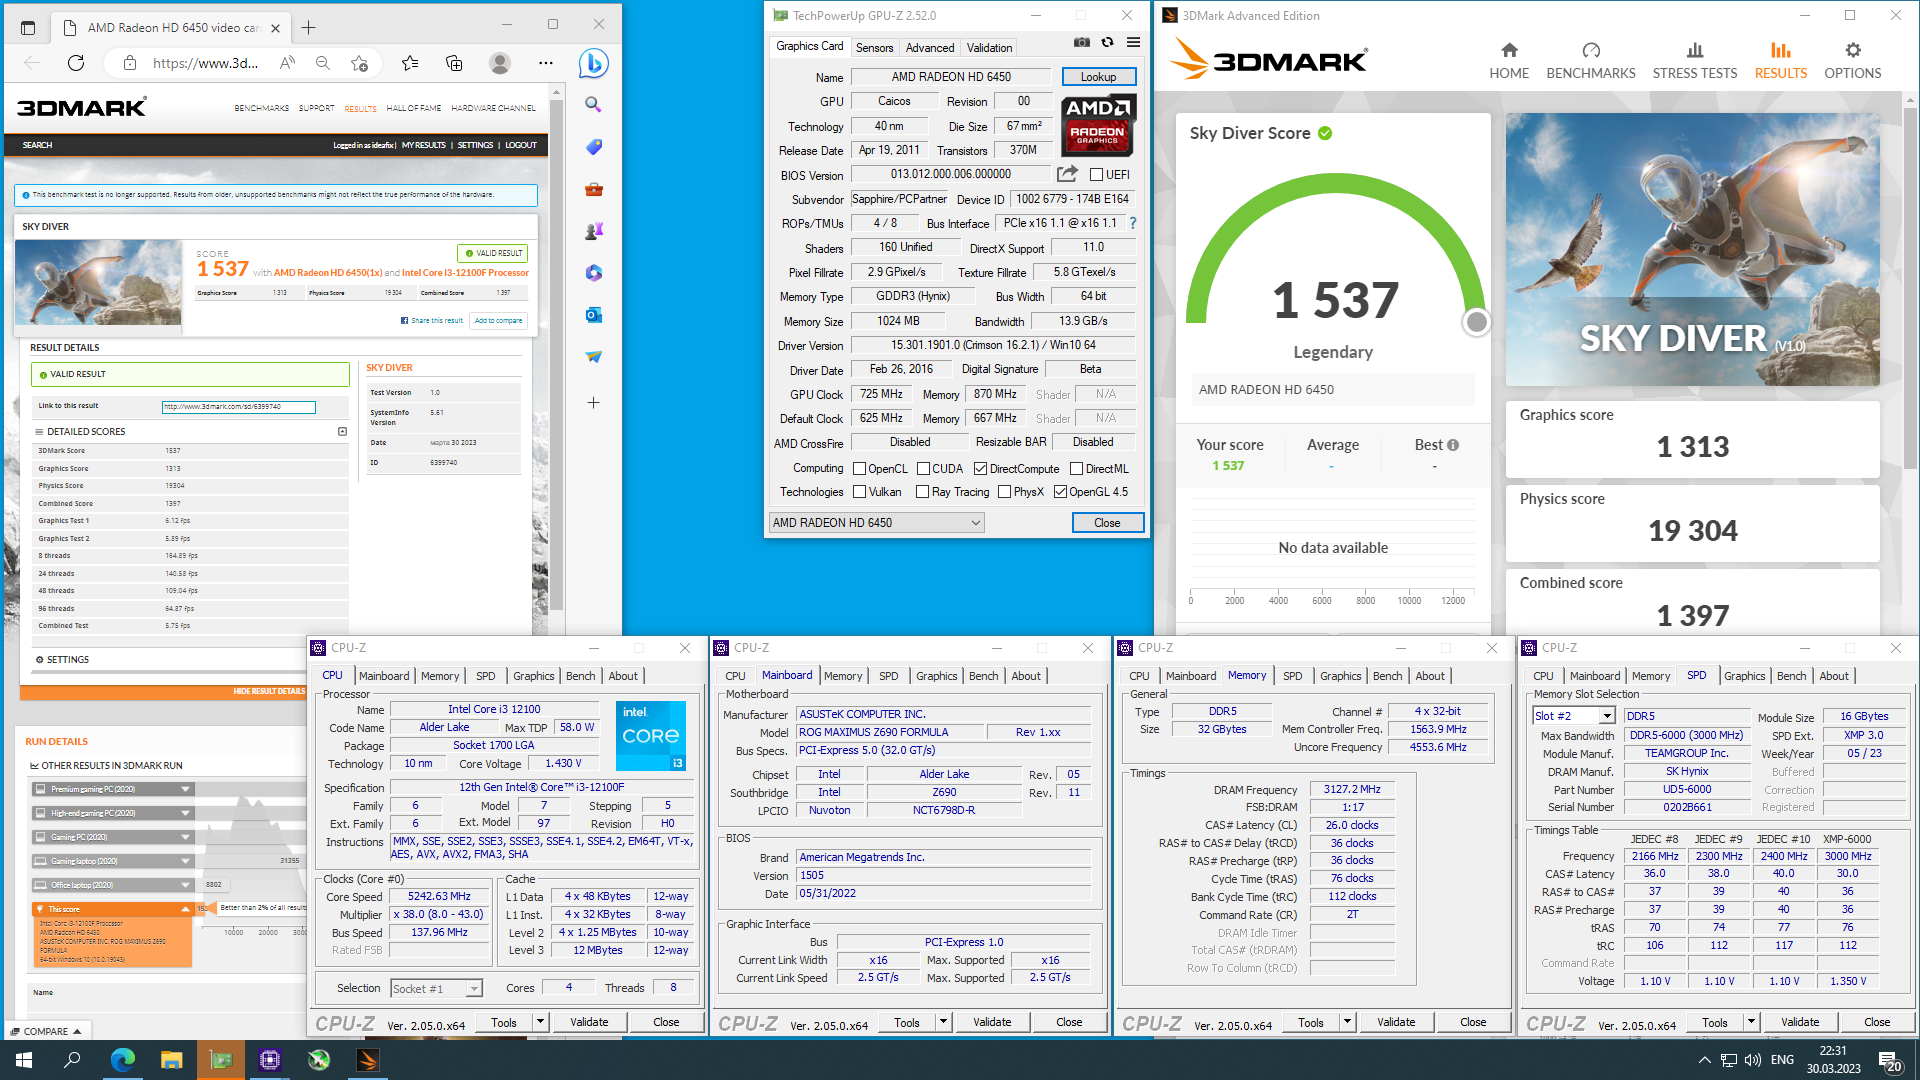Screen dimensions: 1920x1080
Task: Toggle DirectCompute checkbox in GPU-Z
Action: pos(981,469)
